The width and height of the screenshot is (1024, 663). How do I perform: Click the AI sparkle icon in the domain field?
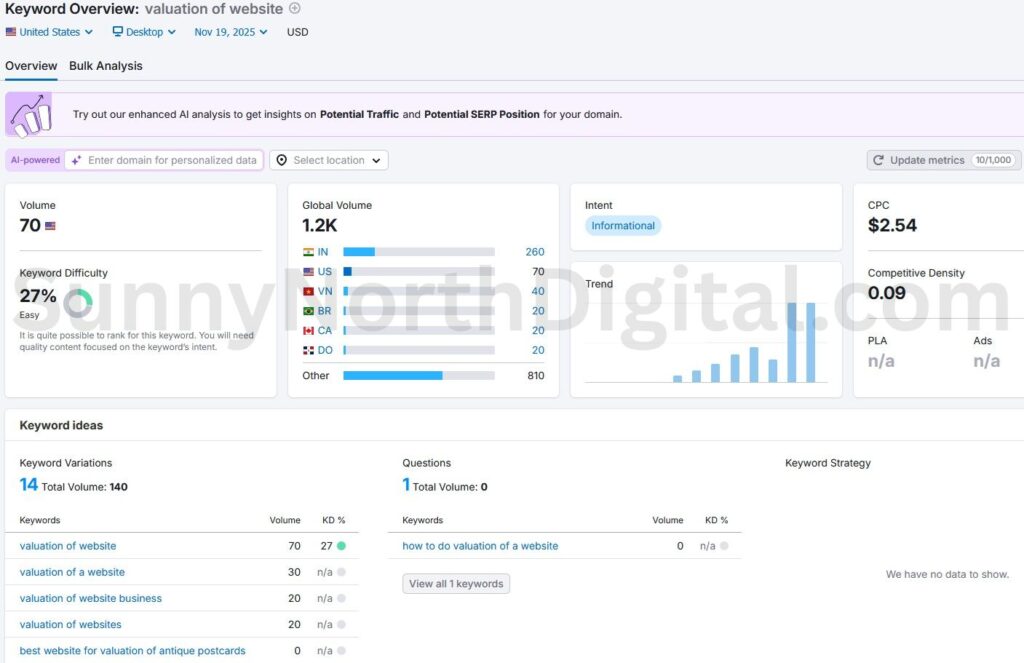click(76, 160)
